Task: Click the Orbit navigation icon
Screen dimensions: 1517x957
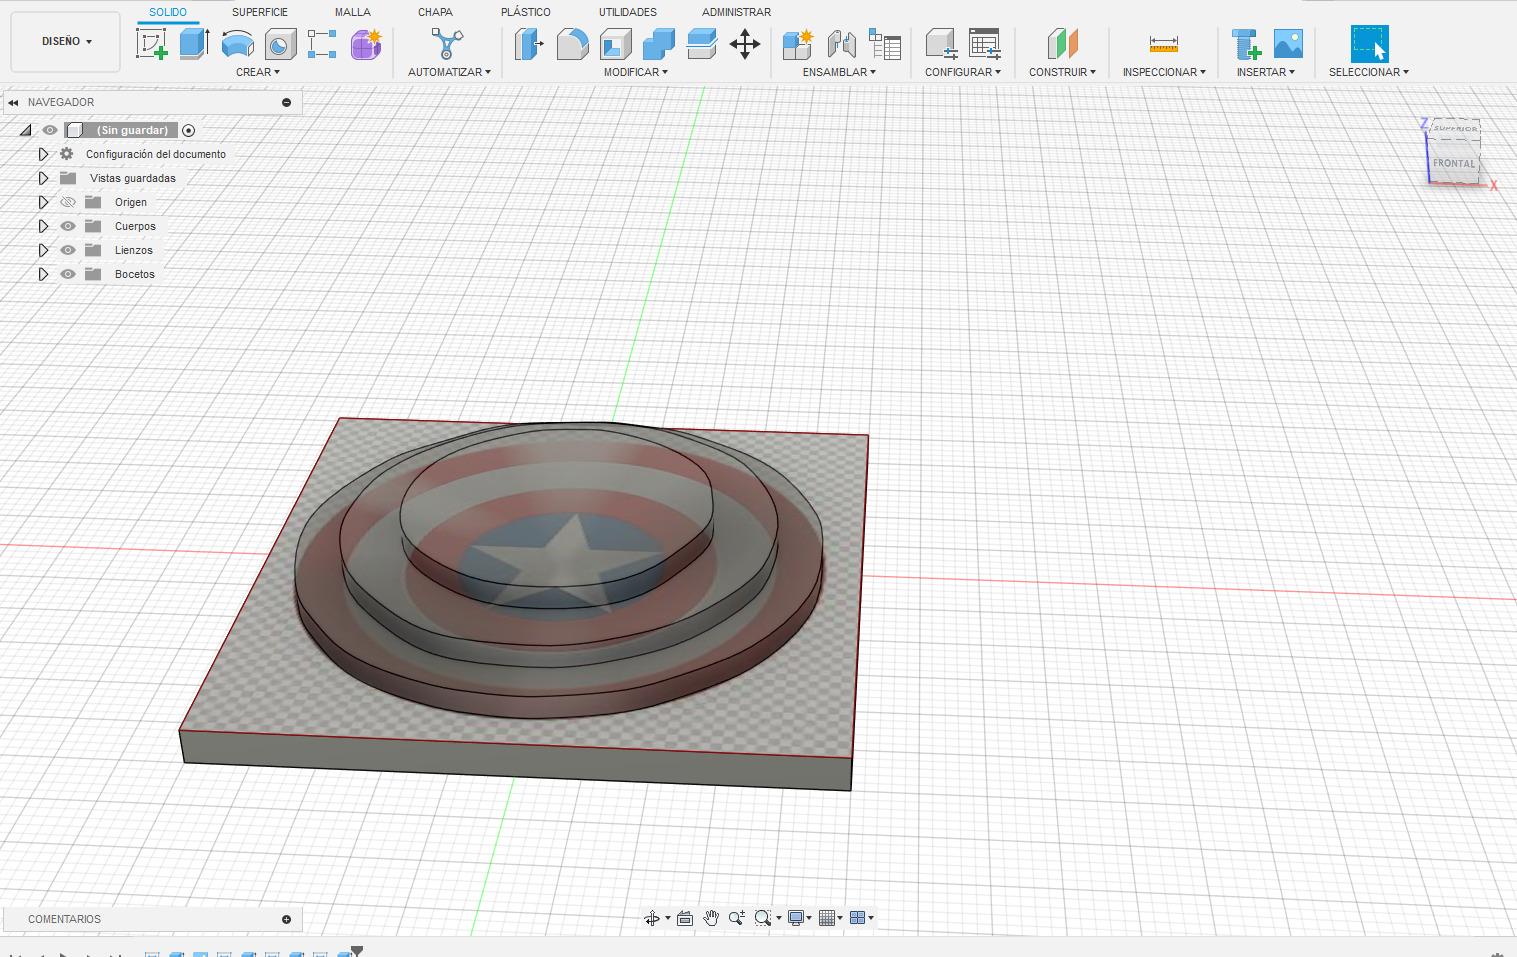Action: click(x=652, y=918)
